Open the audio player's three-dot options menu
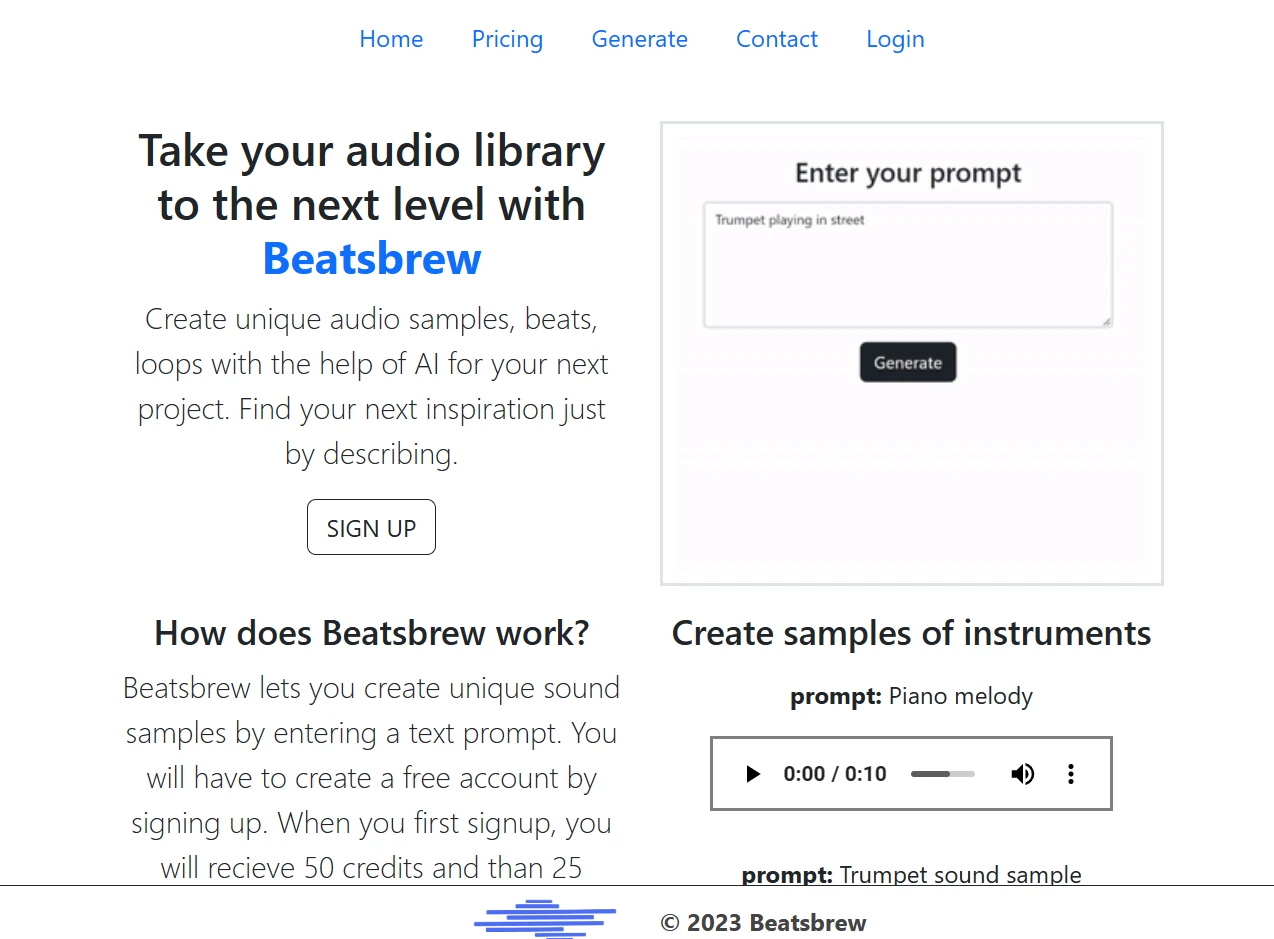The image size is (1274, 939). (1070, 774)
